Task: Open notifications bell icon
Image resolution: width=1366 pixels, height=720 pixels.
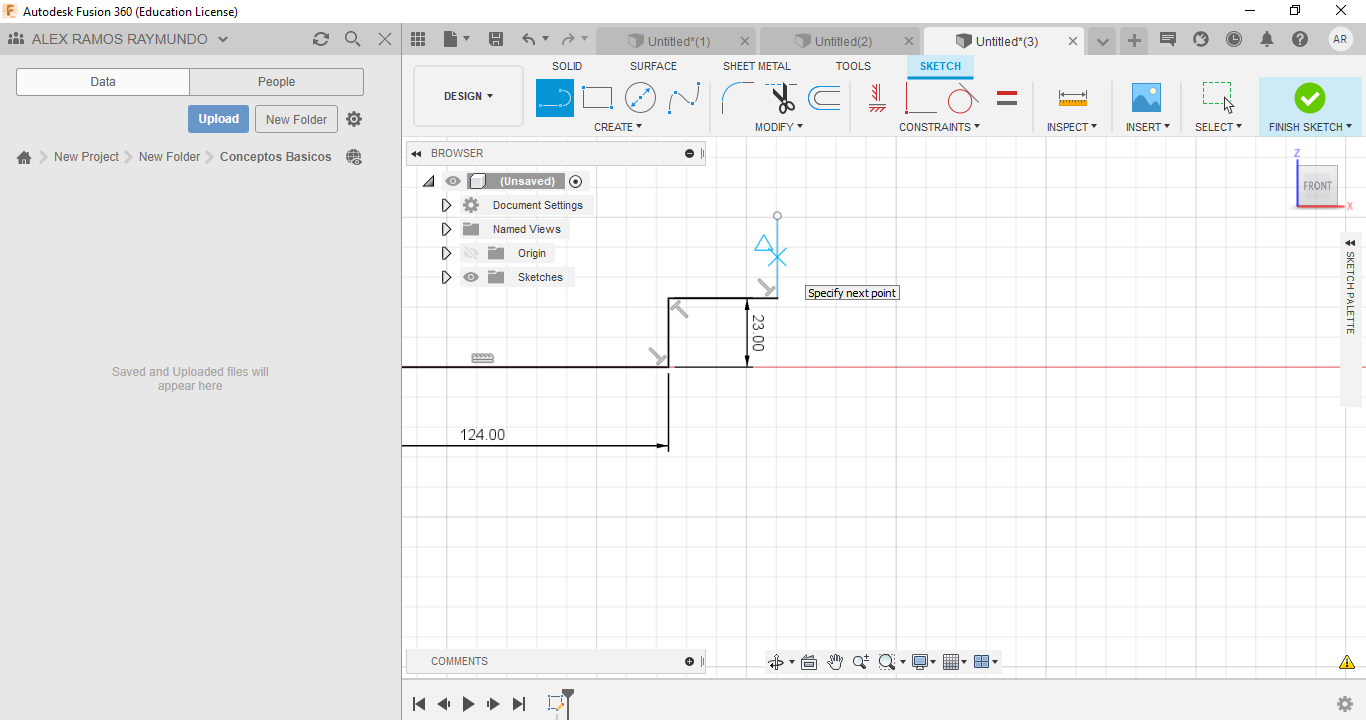Action: pos(1267,40)
